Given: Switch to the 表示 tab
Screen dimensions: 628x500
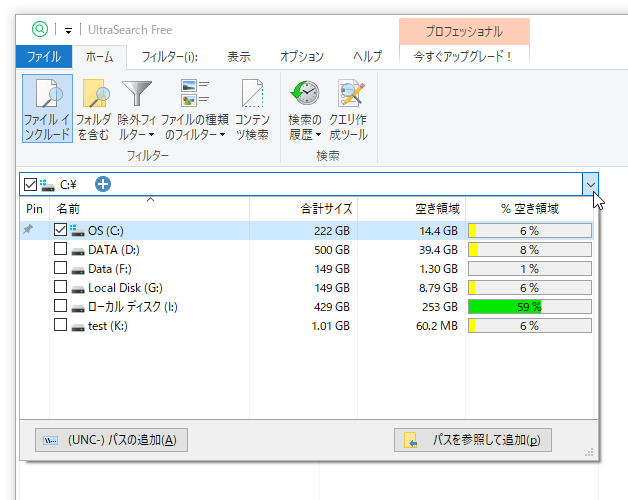Looking at the screenshot, I should tap(239, 56).
